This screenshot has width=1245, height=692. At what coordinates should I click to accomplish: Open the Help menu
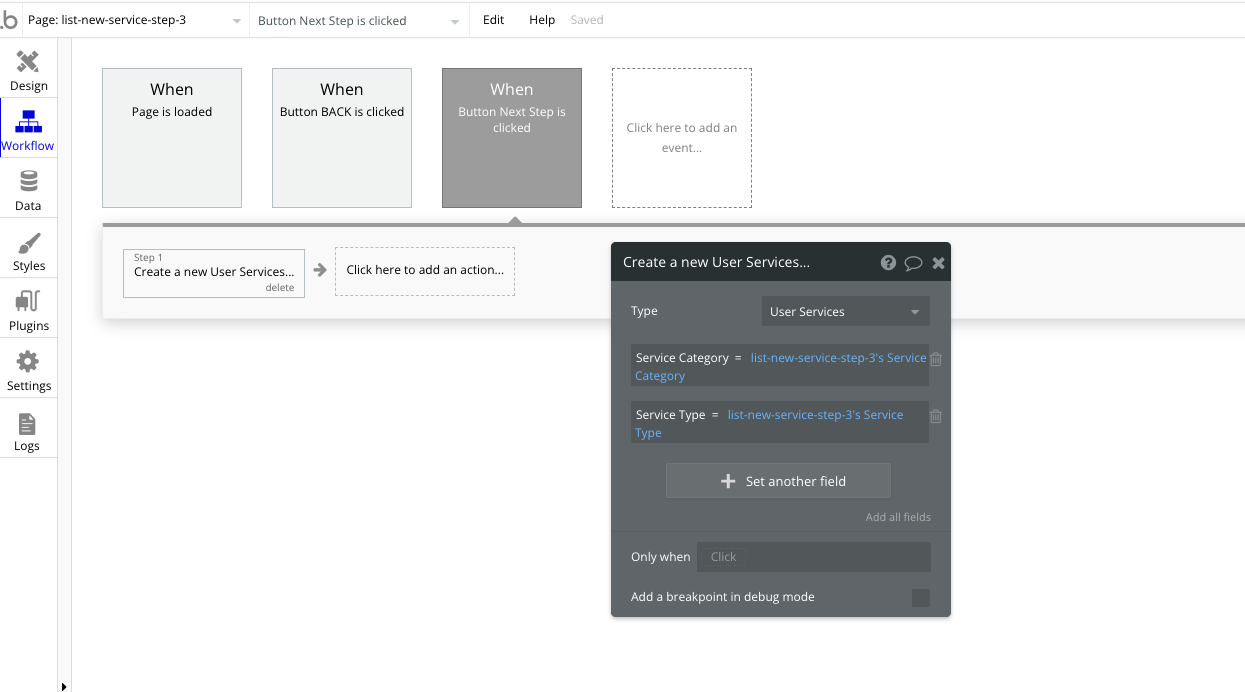click(542, 20)
